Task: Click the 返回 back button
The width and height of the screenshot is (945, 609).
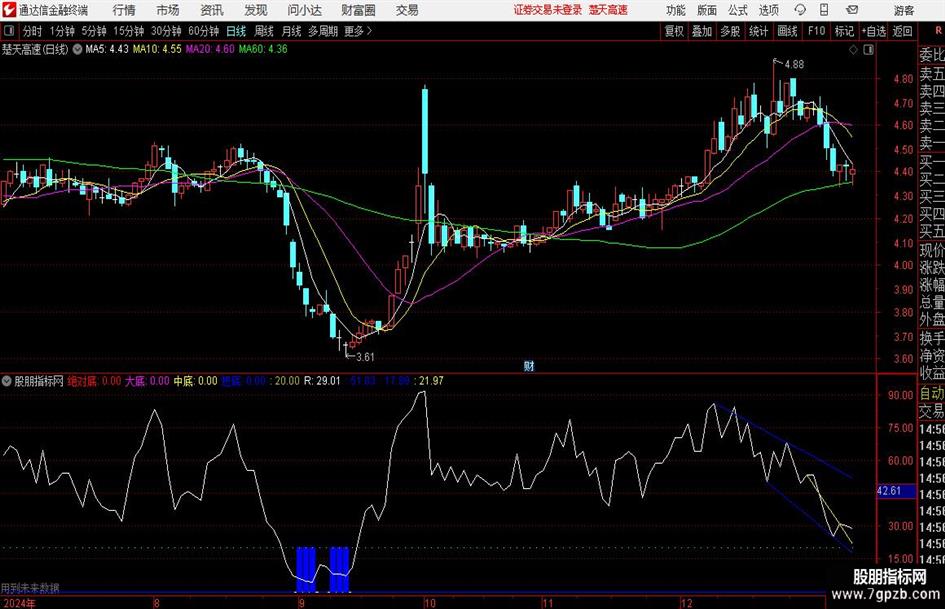Action: [x=902, y=31]
